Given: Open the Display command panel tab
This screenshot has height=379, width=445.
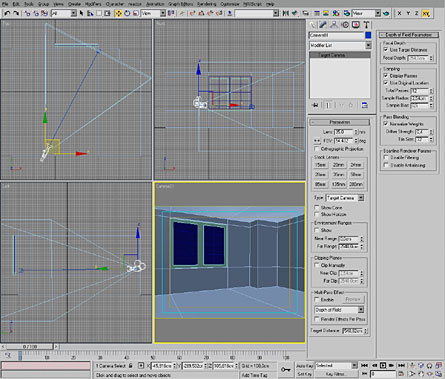Looking at the screenshot, I should 356,25.
